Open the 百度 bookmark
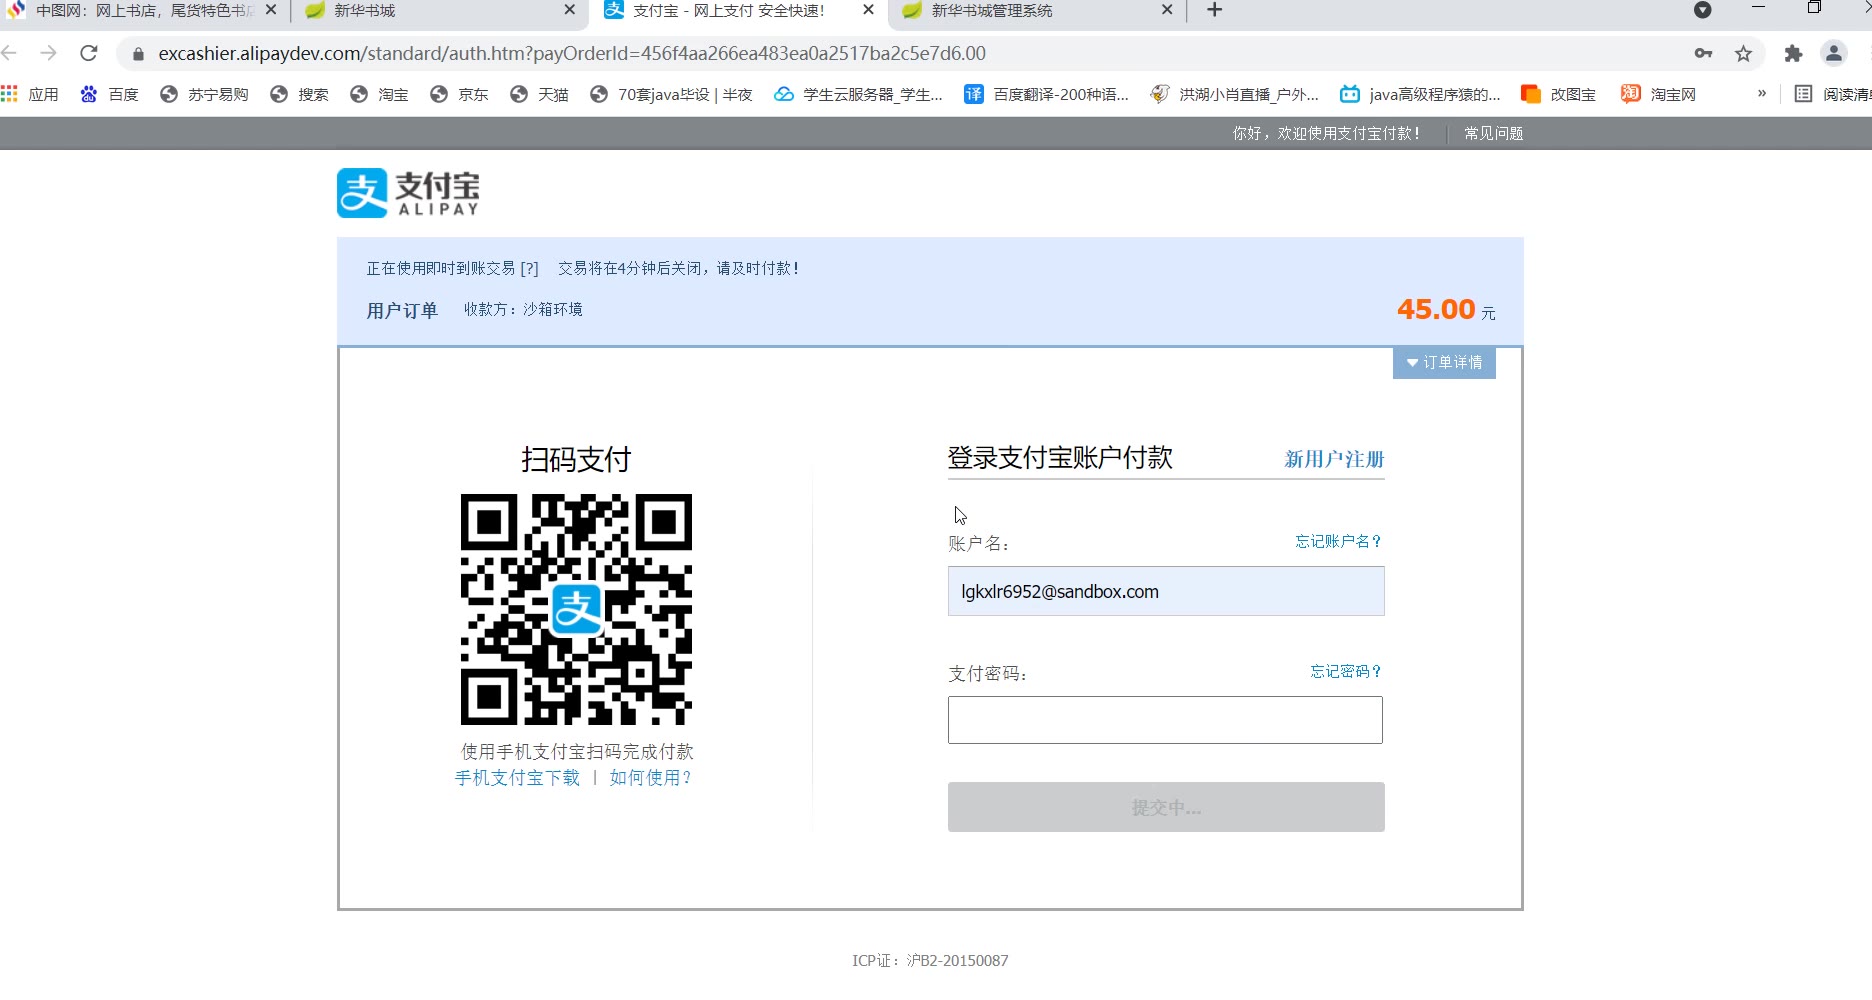 109,94
